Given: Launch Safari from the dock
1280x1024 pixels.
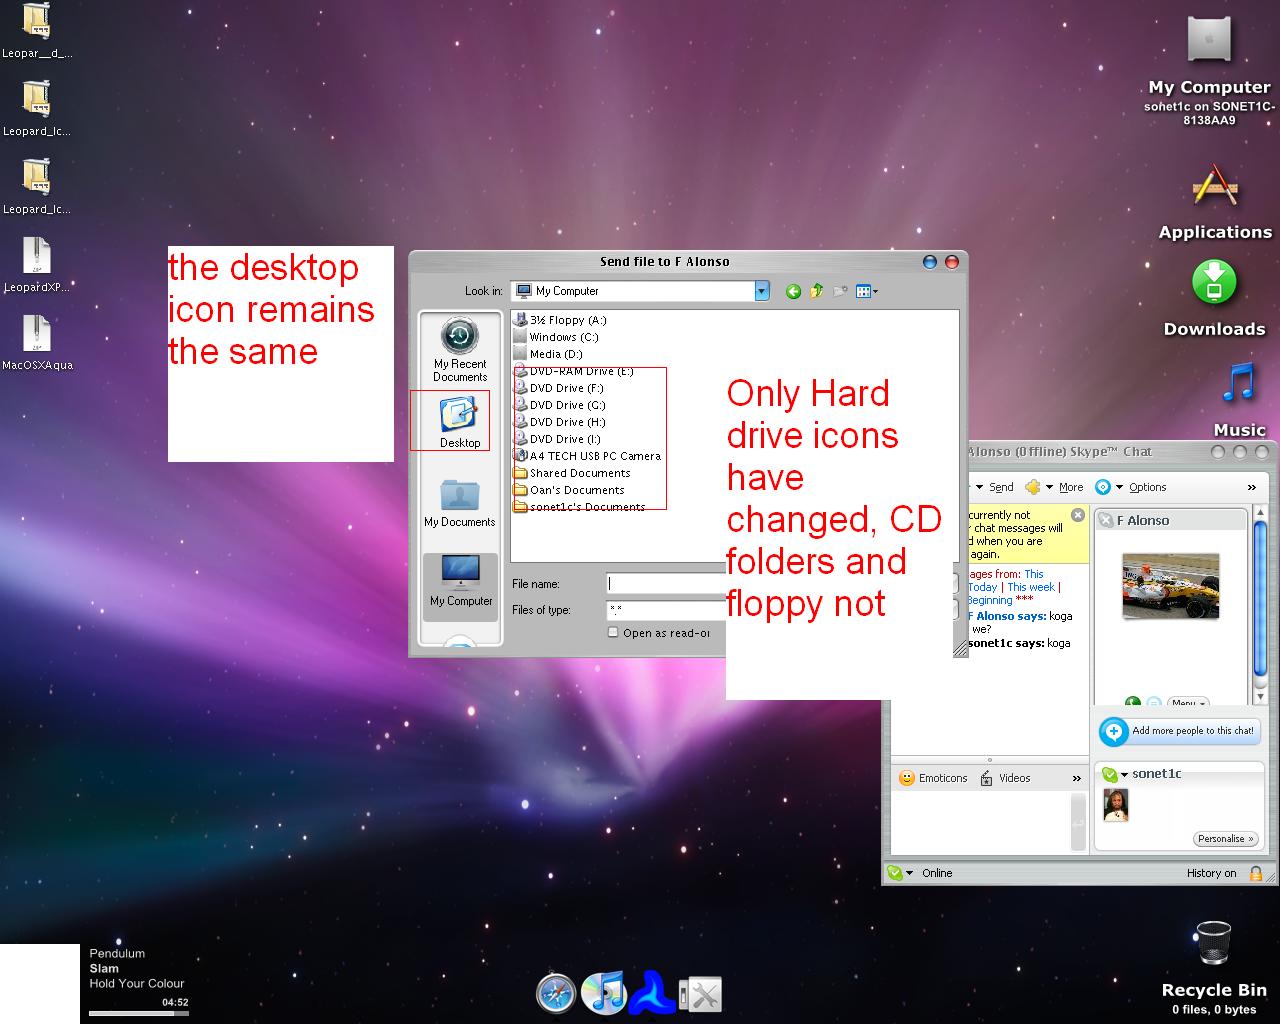Looking at the screenshot, I should pyautogui.click(x=556, y=994).
